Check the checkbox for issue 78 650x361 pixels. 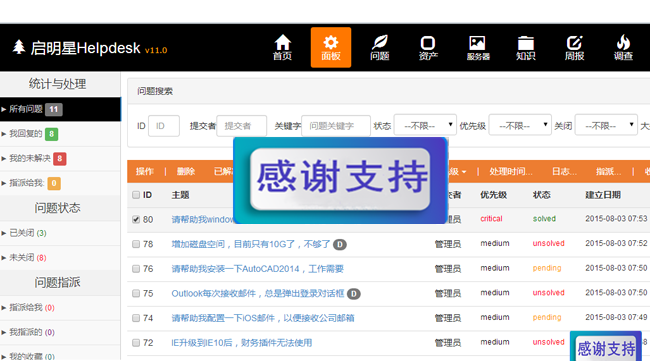[x=136, y=244]
